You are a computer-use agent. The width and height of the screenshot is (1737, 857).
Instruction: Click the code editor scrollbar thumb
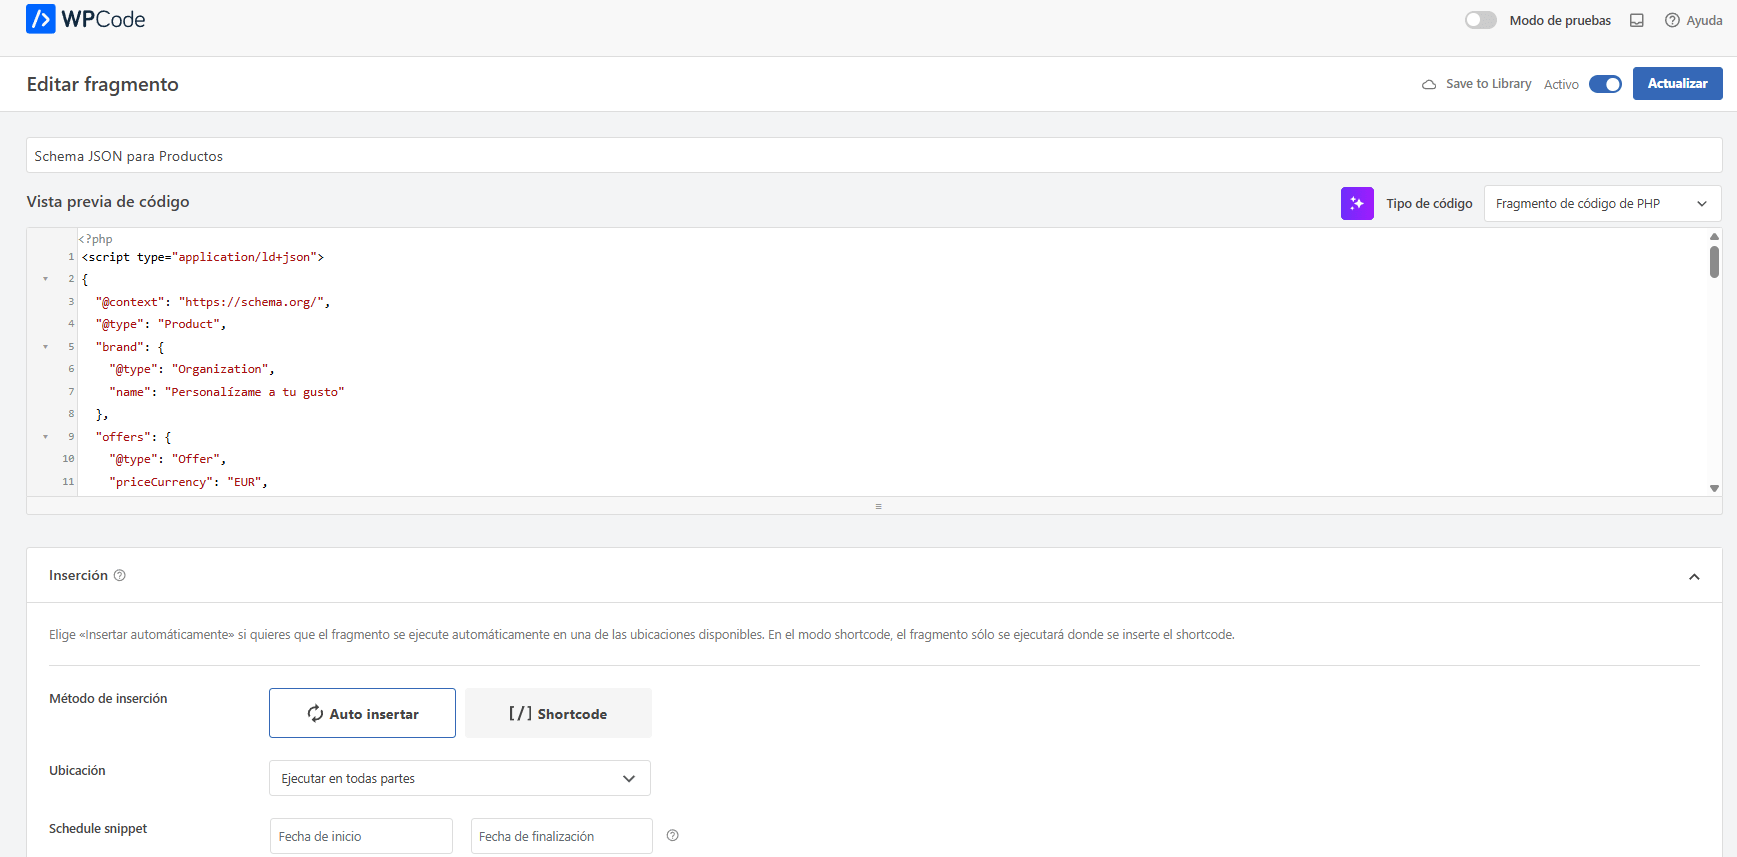tap(1714, 262)
